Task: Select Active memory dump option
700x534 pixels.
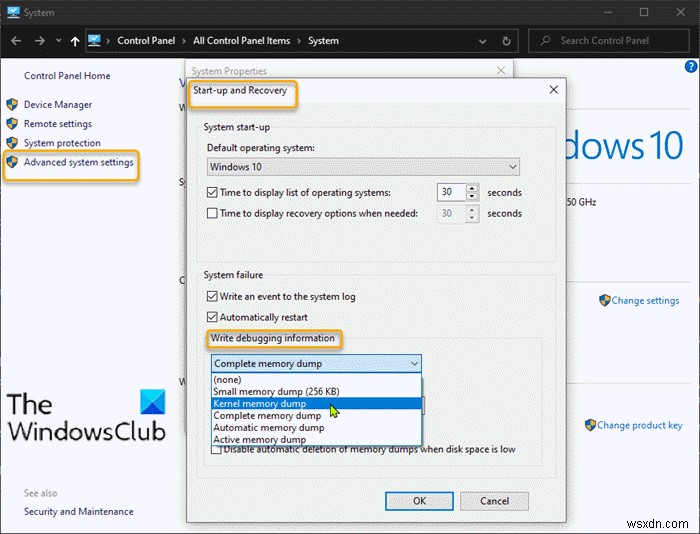Action: tap(316, 439)
